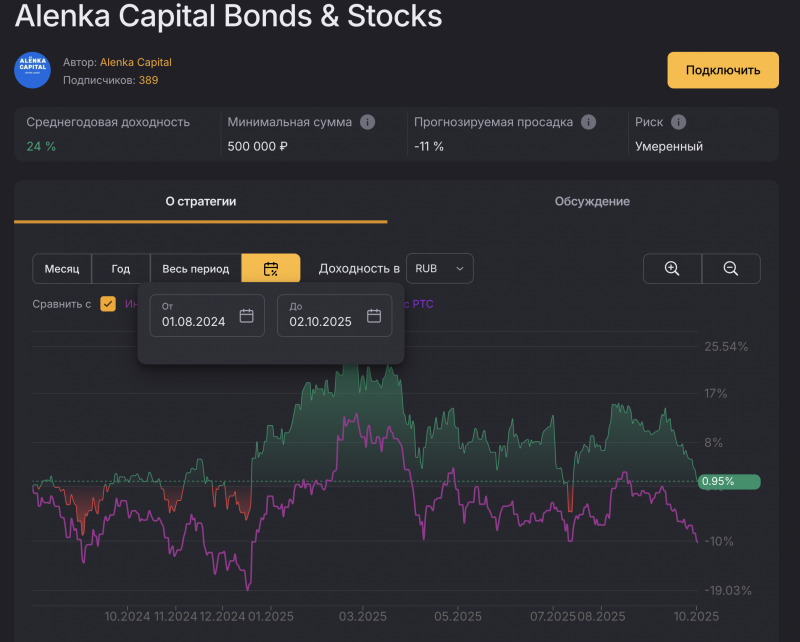
Task: Click calendar icon in the 'От' date field
Action: point(246,316)
